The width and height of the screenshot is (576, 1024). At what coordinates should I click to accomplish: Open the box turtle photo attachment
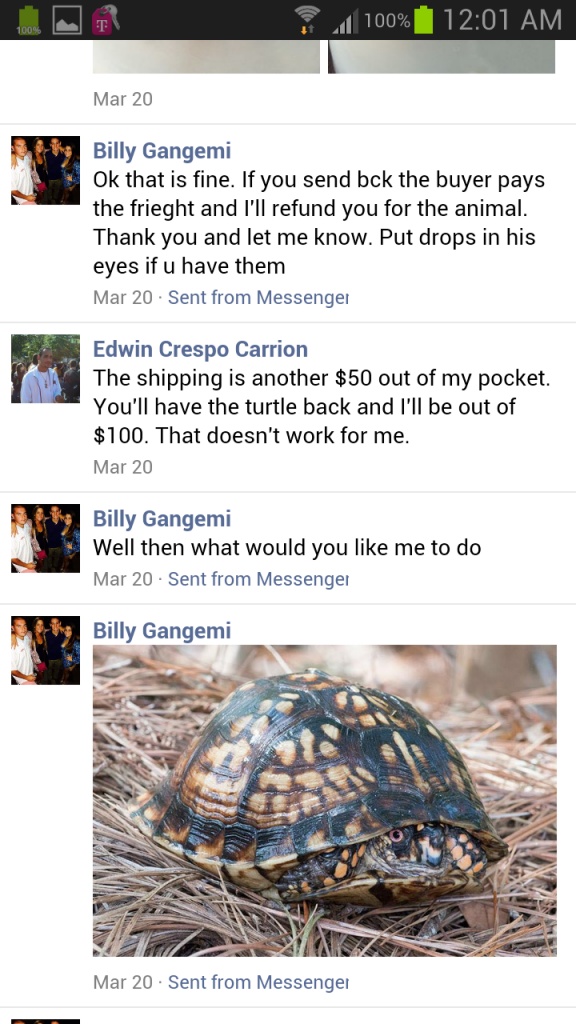pos(325,801)
